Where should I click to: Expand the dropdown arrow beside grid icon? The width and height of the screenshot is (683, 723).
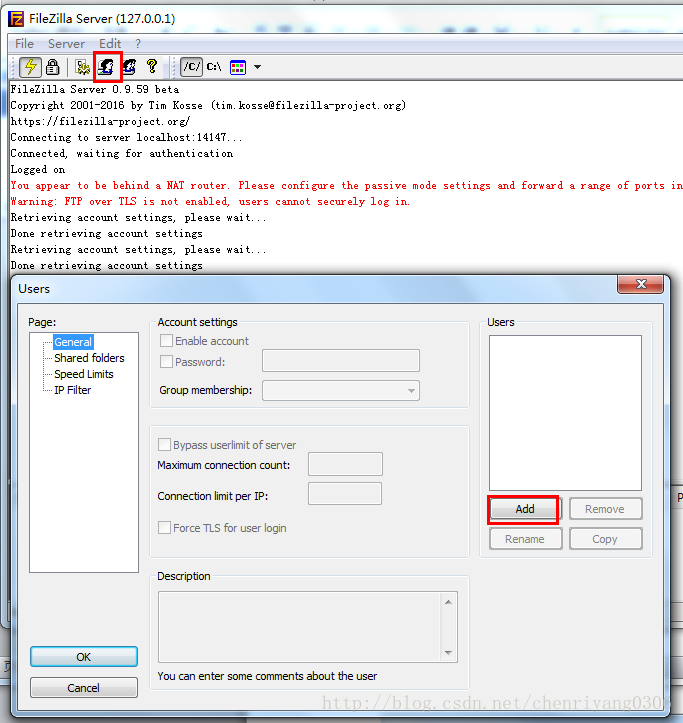257,67
